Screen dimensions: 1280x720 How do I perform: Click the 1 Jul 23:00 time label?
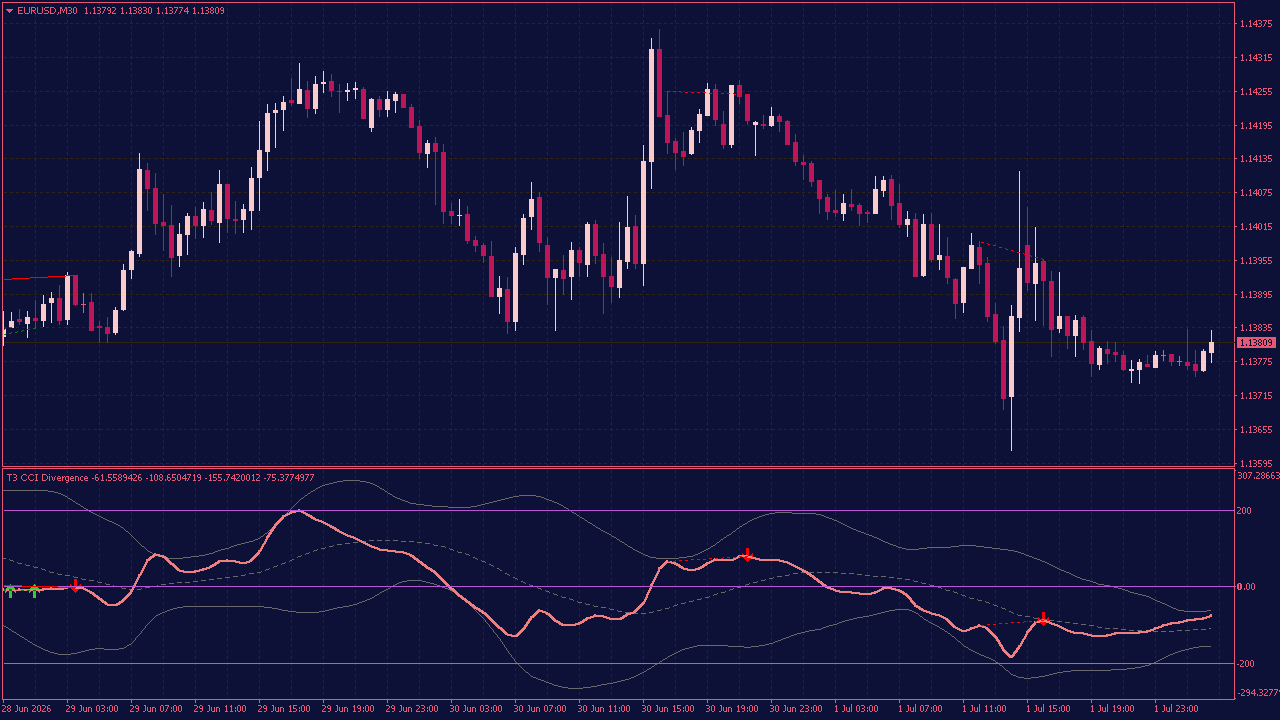pos(1177,708)
